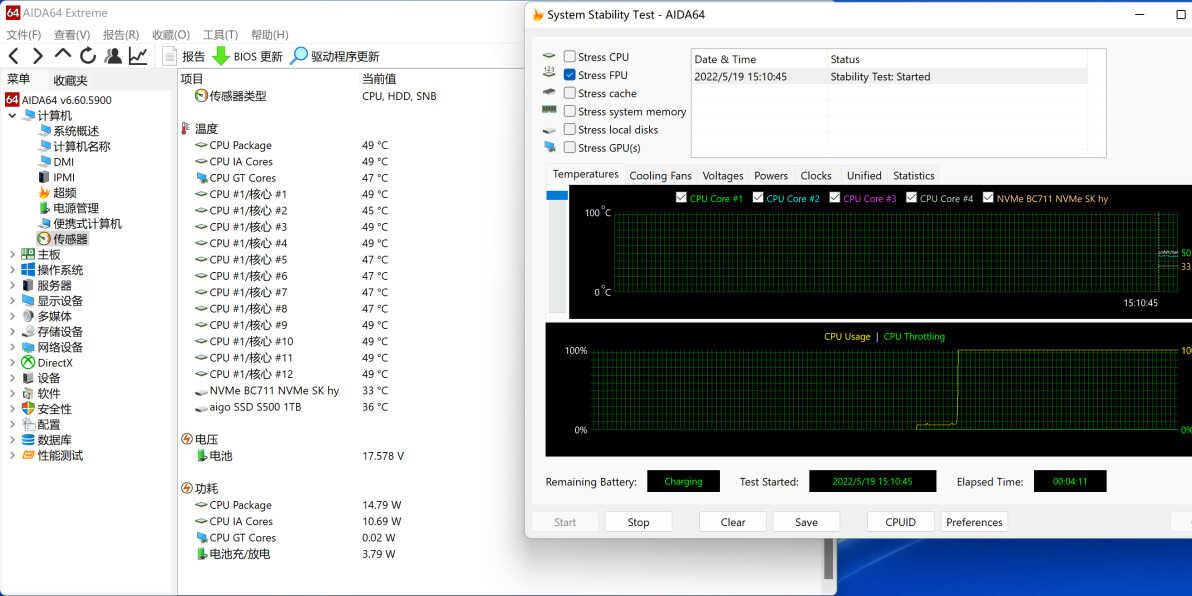Open the 便携式计算机 tree entry
The image size is (1192, 596).
[87, 224]
